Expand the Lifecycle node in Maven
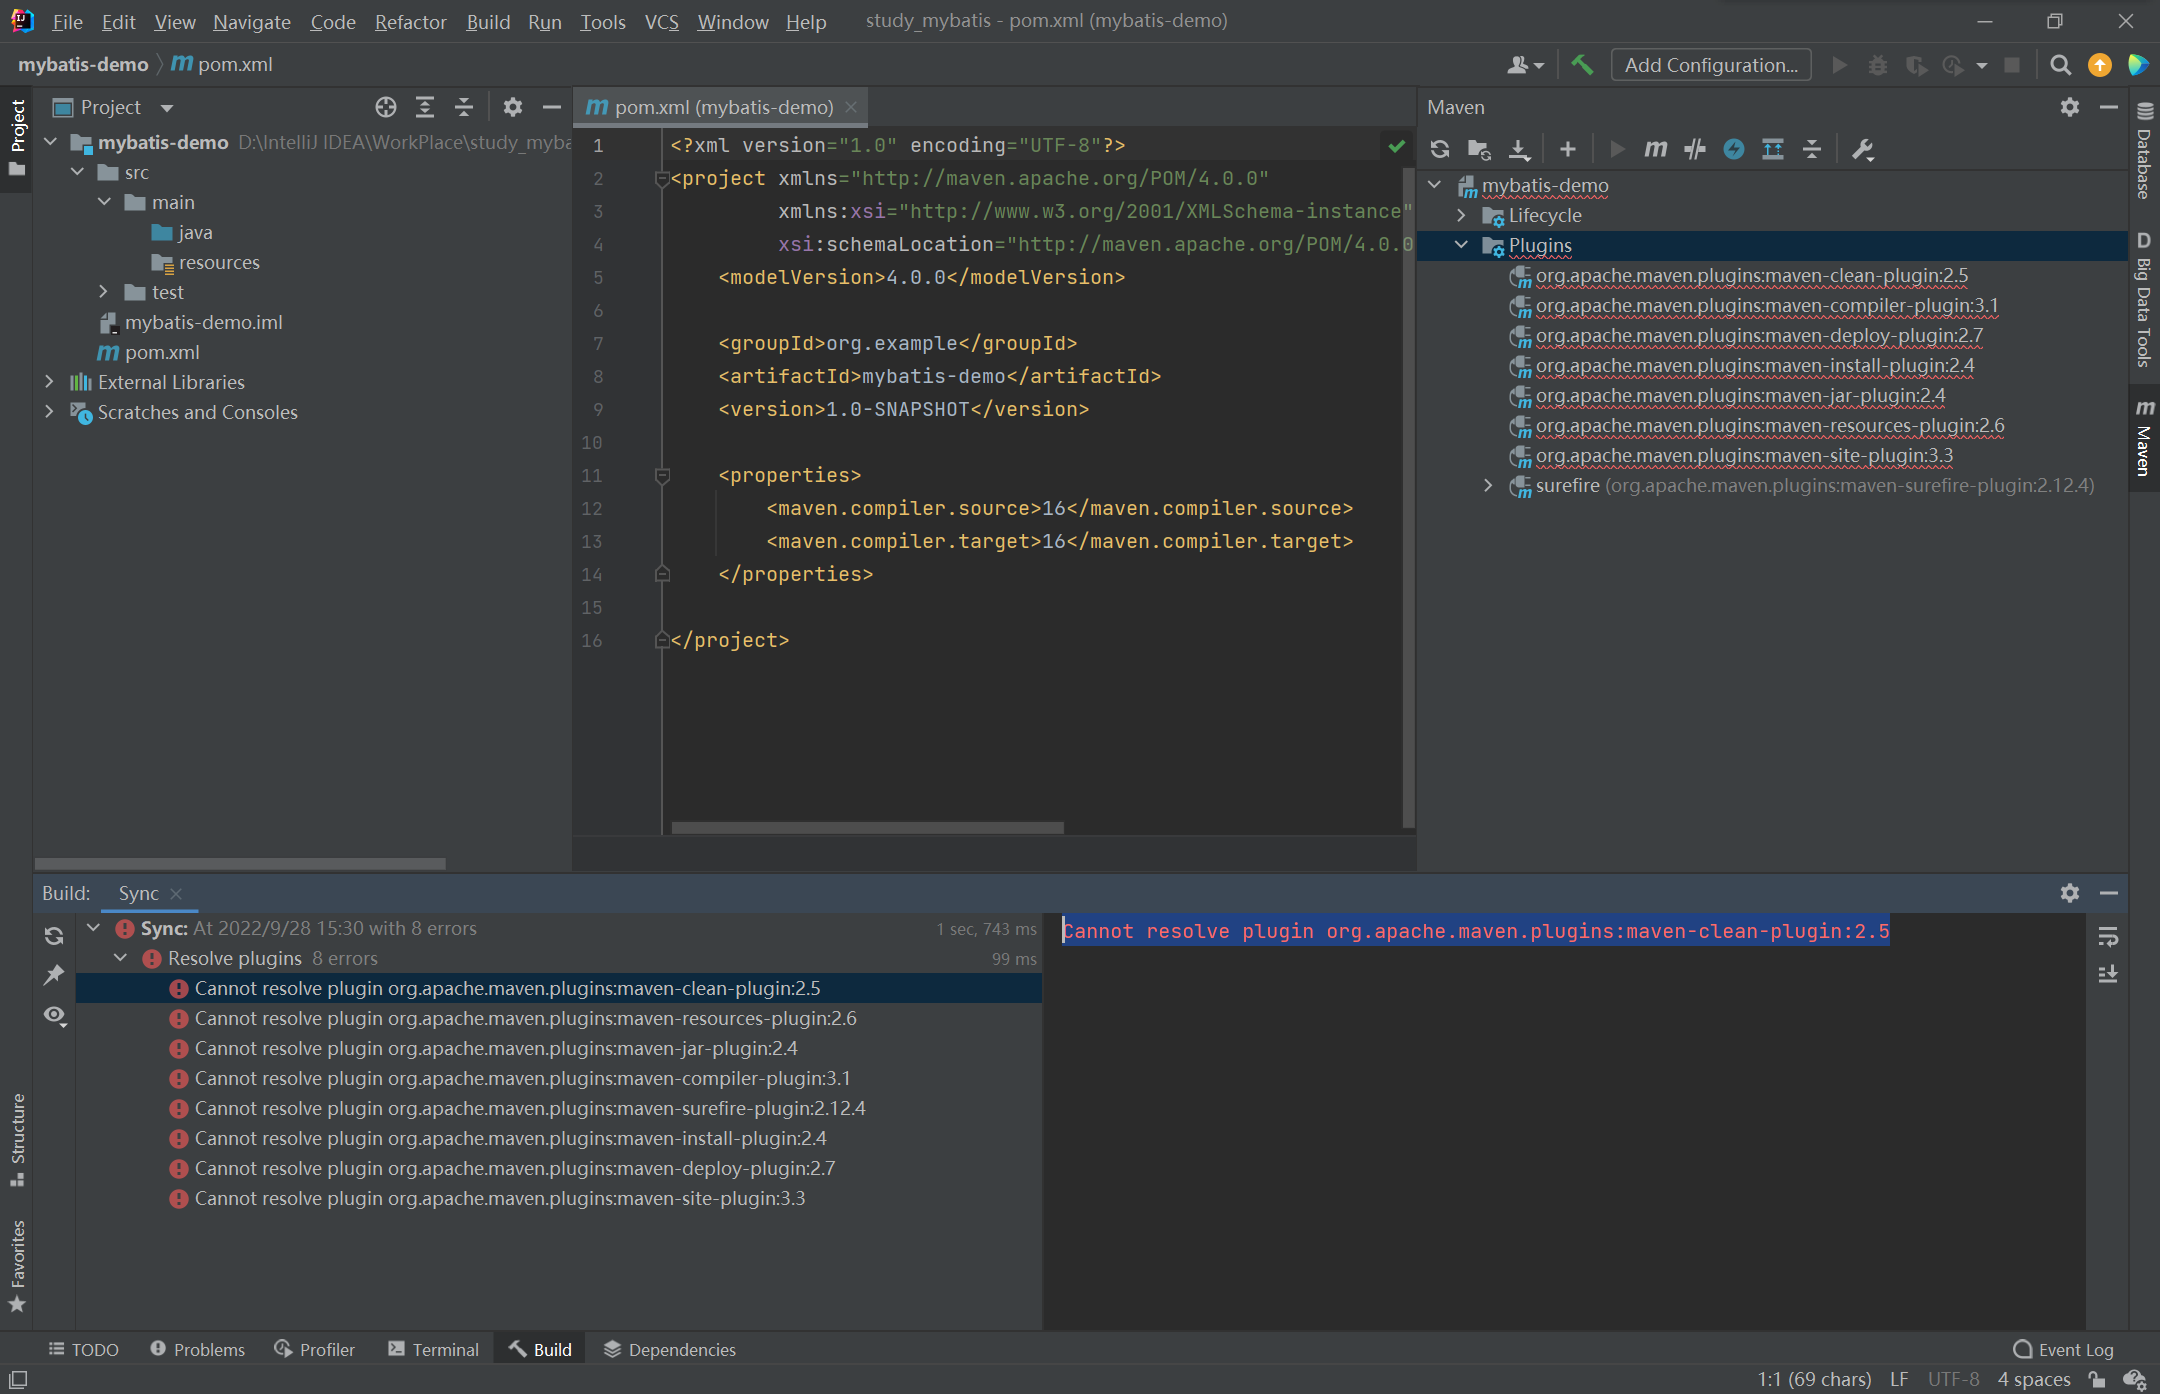The width and height of the screenshot is (2160, 1394). 1461,215
